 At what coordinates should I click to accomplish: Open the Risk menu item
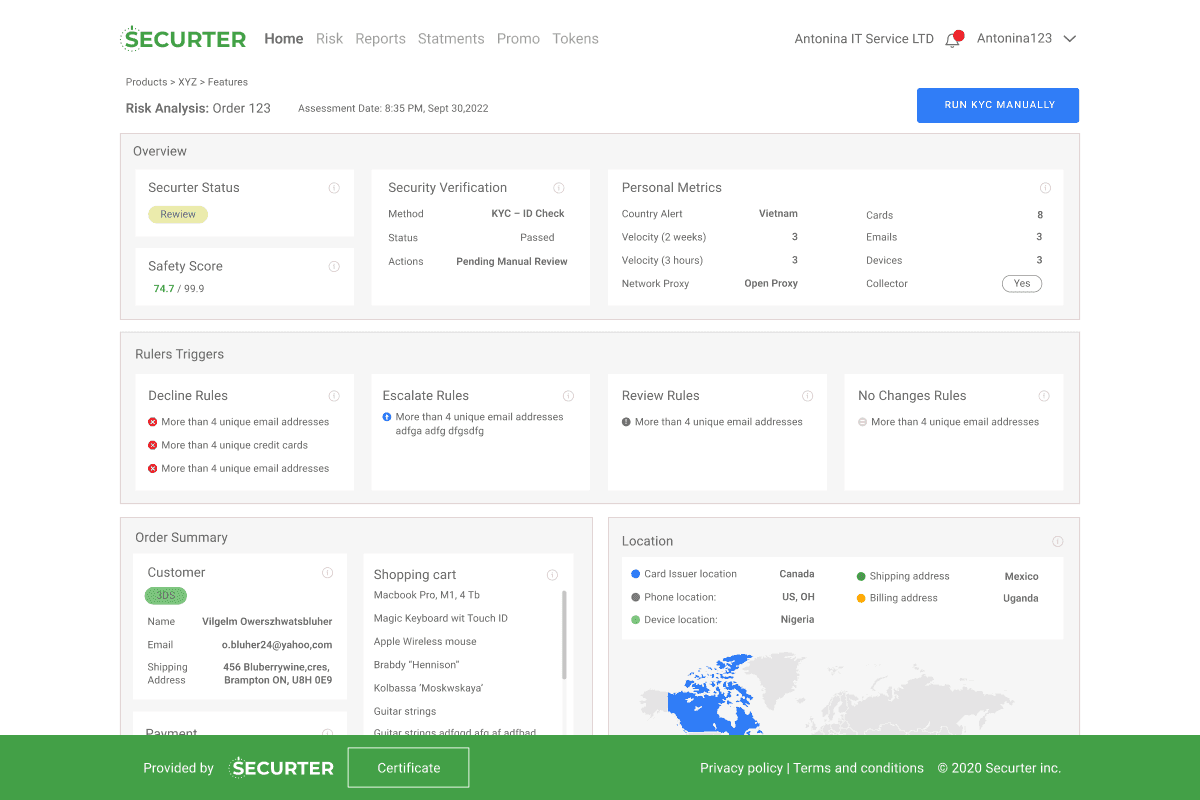pyautogui.click(x=329, y=39)
